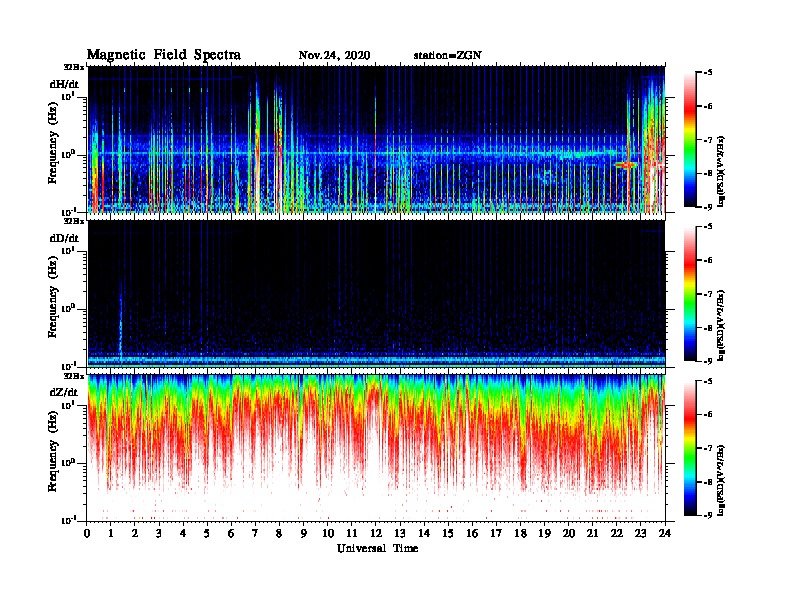Click the dH/dt panel's color bar
This screenshot has height=612, width=792.
(690, 140)
